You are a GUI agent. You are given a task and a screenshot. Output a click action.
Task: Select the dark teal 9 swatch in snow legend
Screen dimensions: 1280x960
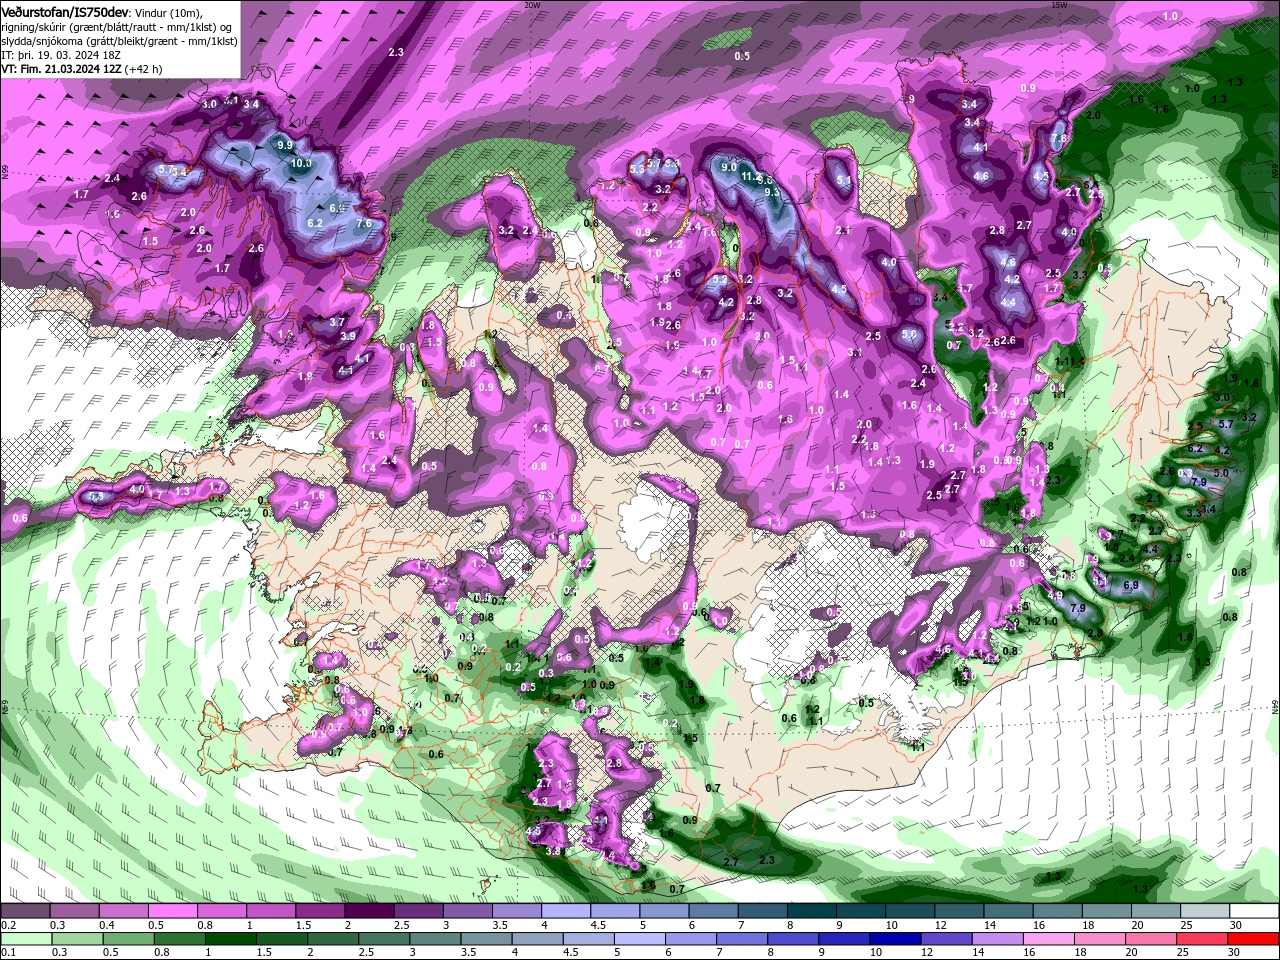coord(860,911)
